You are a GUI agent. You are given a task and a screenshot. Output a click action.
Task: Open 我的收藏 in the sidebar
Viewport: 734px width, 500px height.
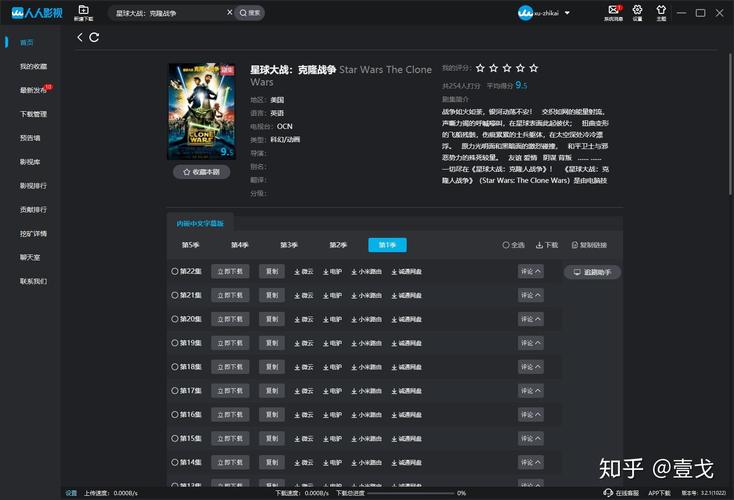(x=33, y=66)
